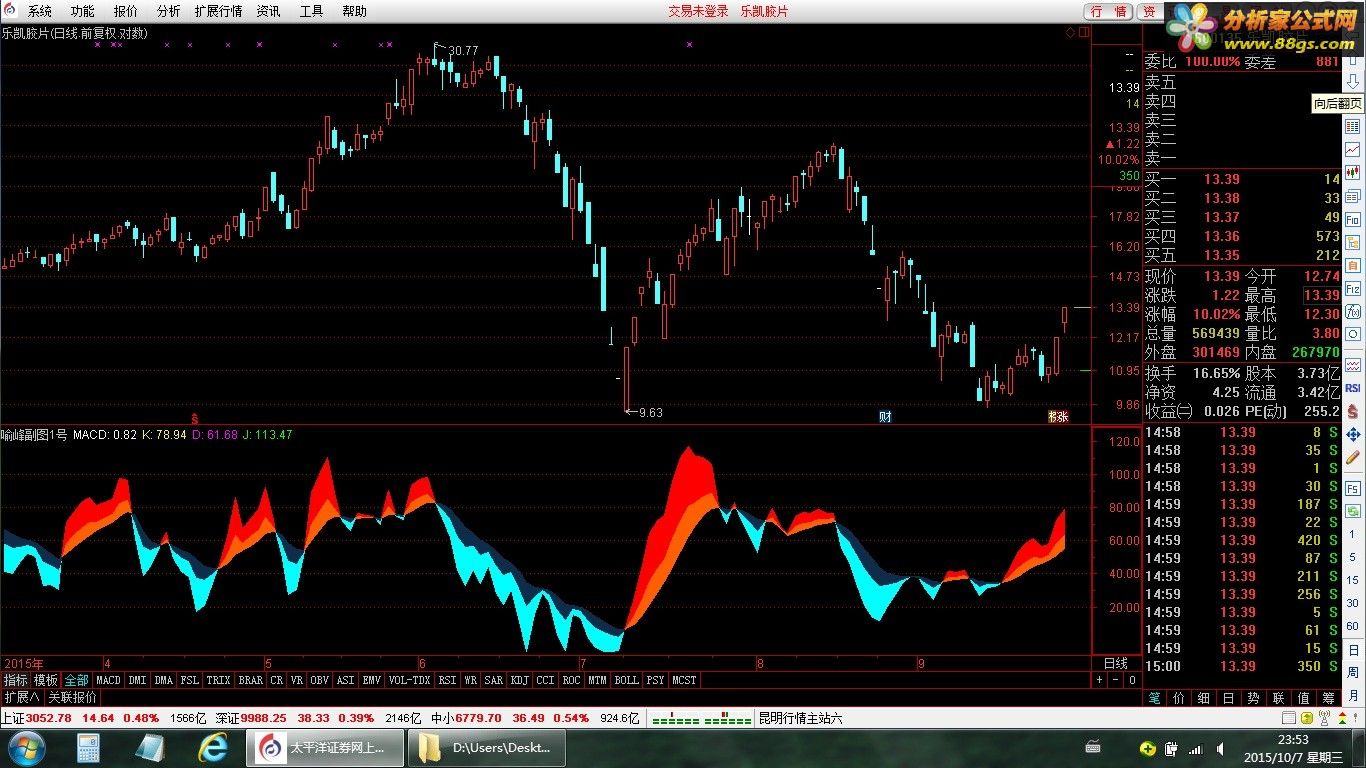The height and width of the screenshot is (768, 1366).
Task: Open the 功能 menu
Action: [83, 11]
